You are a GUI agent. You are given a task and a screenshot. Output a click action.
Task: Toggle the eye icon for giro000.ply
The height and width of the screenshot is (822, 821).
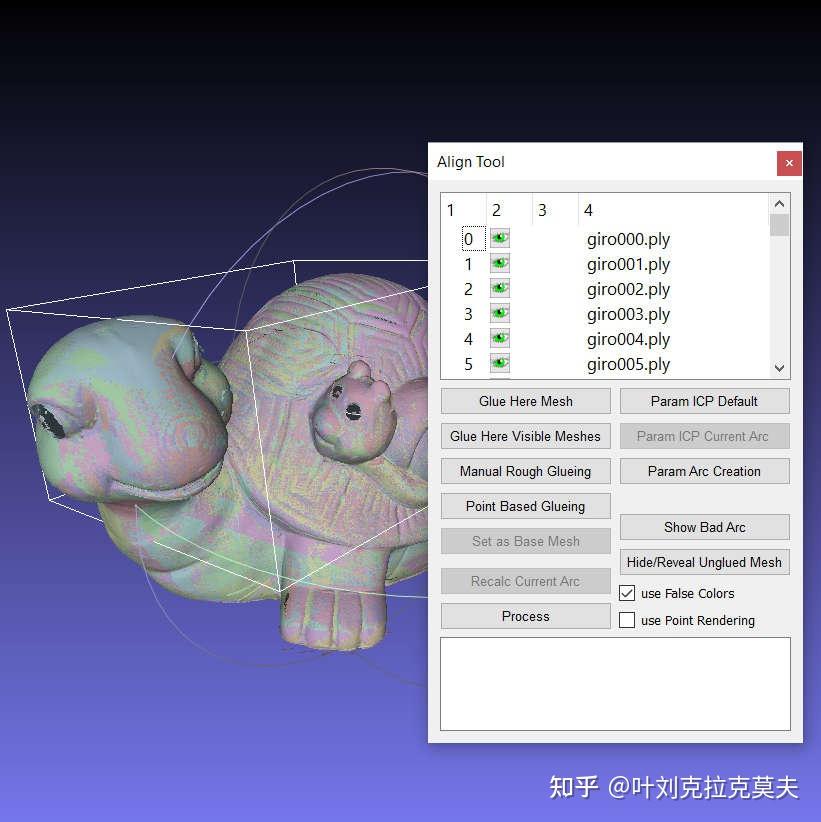[x=498, y=238]
